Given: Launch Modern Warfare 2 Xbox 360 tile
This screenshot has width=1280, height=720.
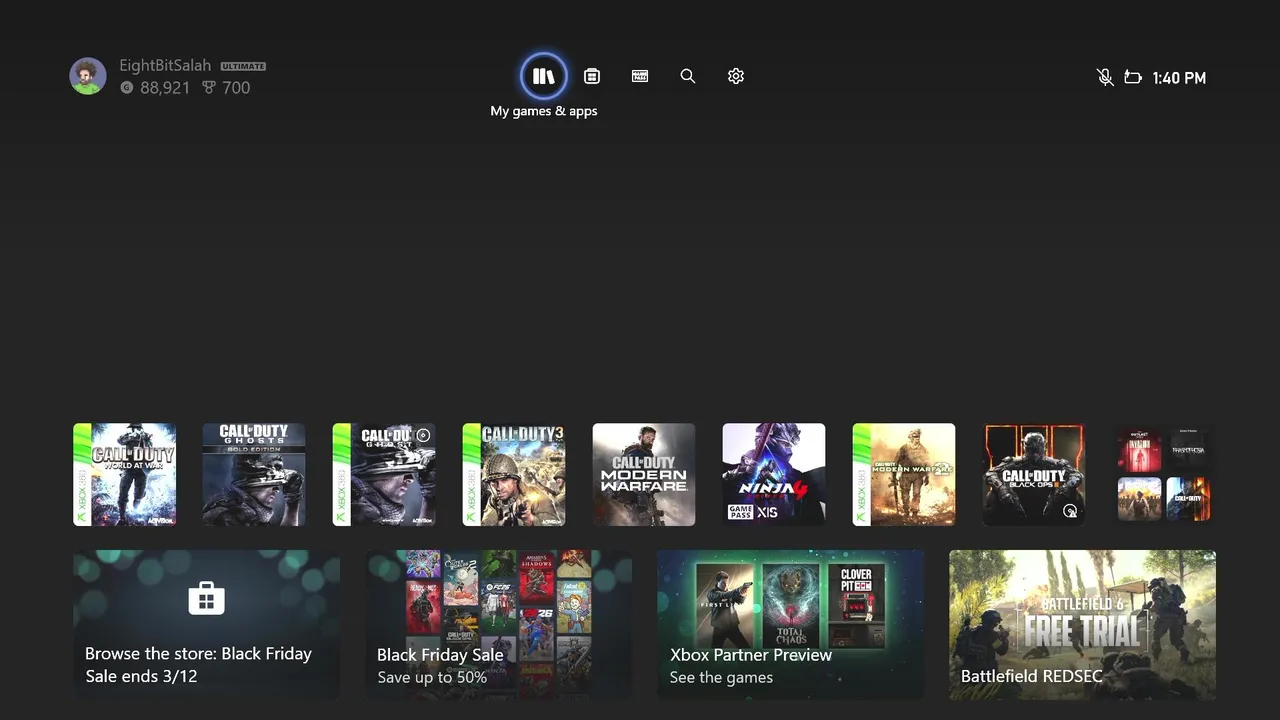Looking at the screenshot, I should tap(904, 474).
